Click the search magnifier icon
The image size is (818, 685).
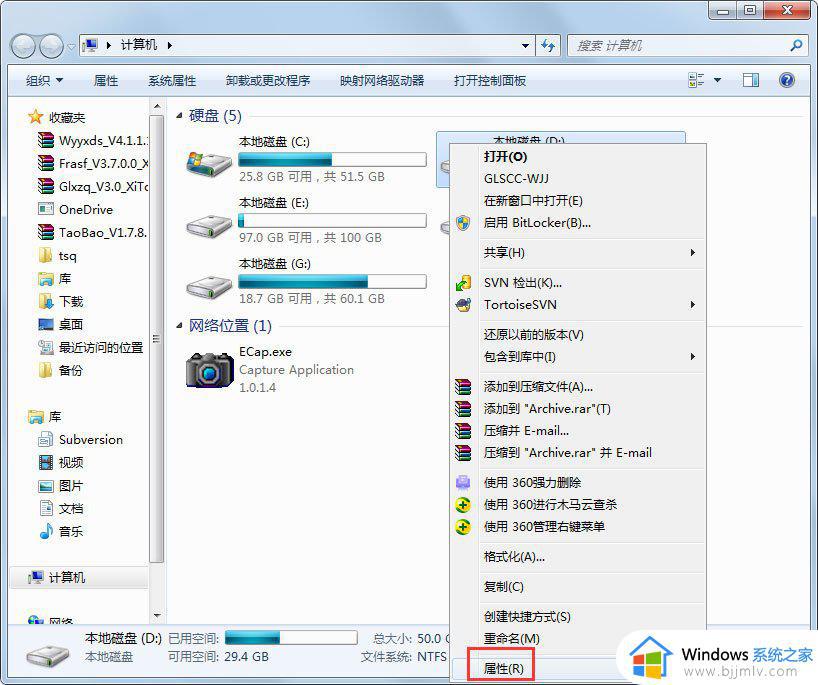796,45
